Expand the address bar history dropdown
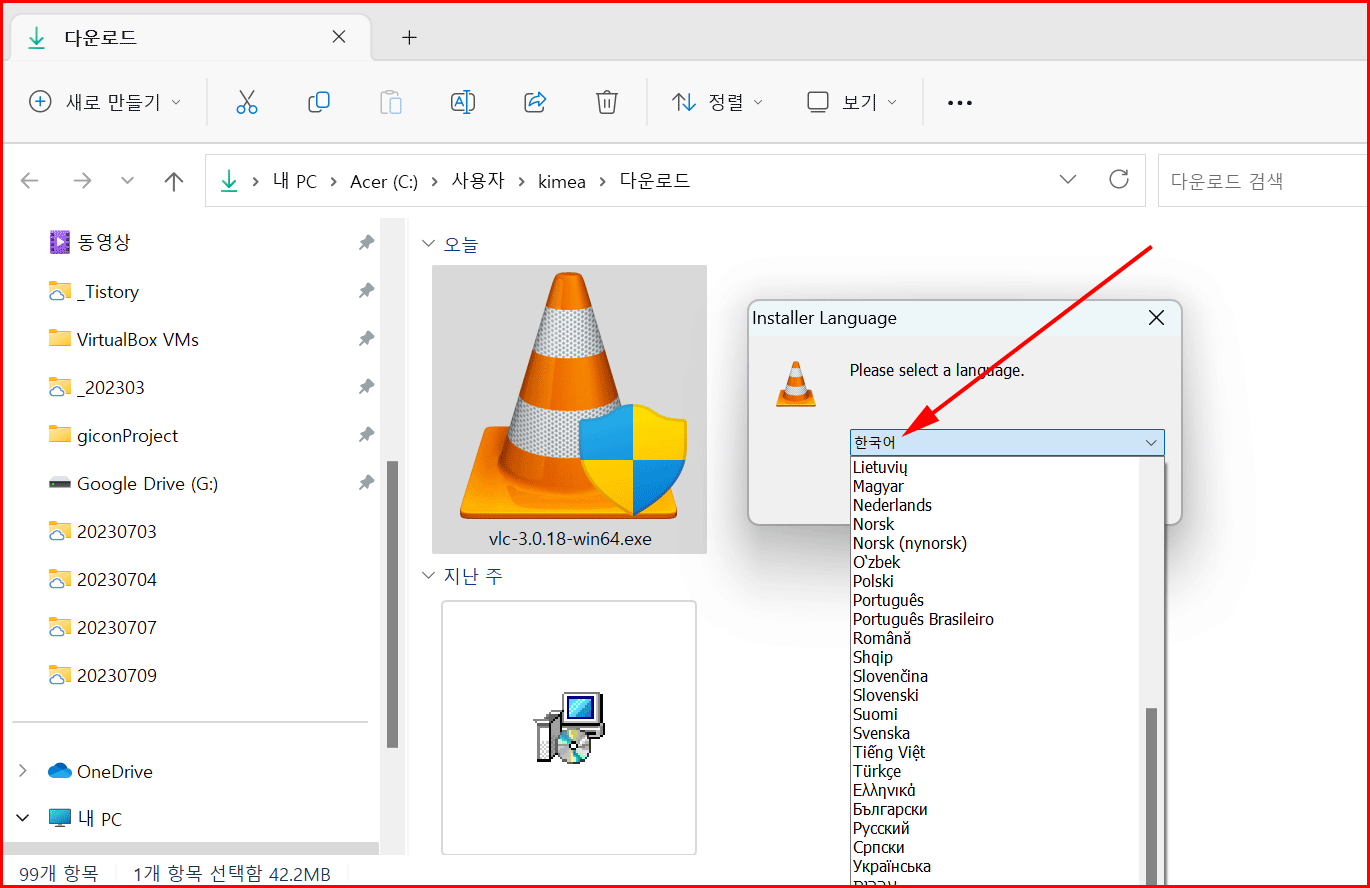This screenshot has height=888, width=1370. coord(1068,180)
